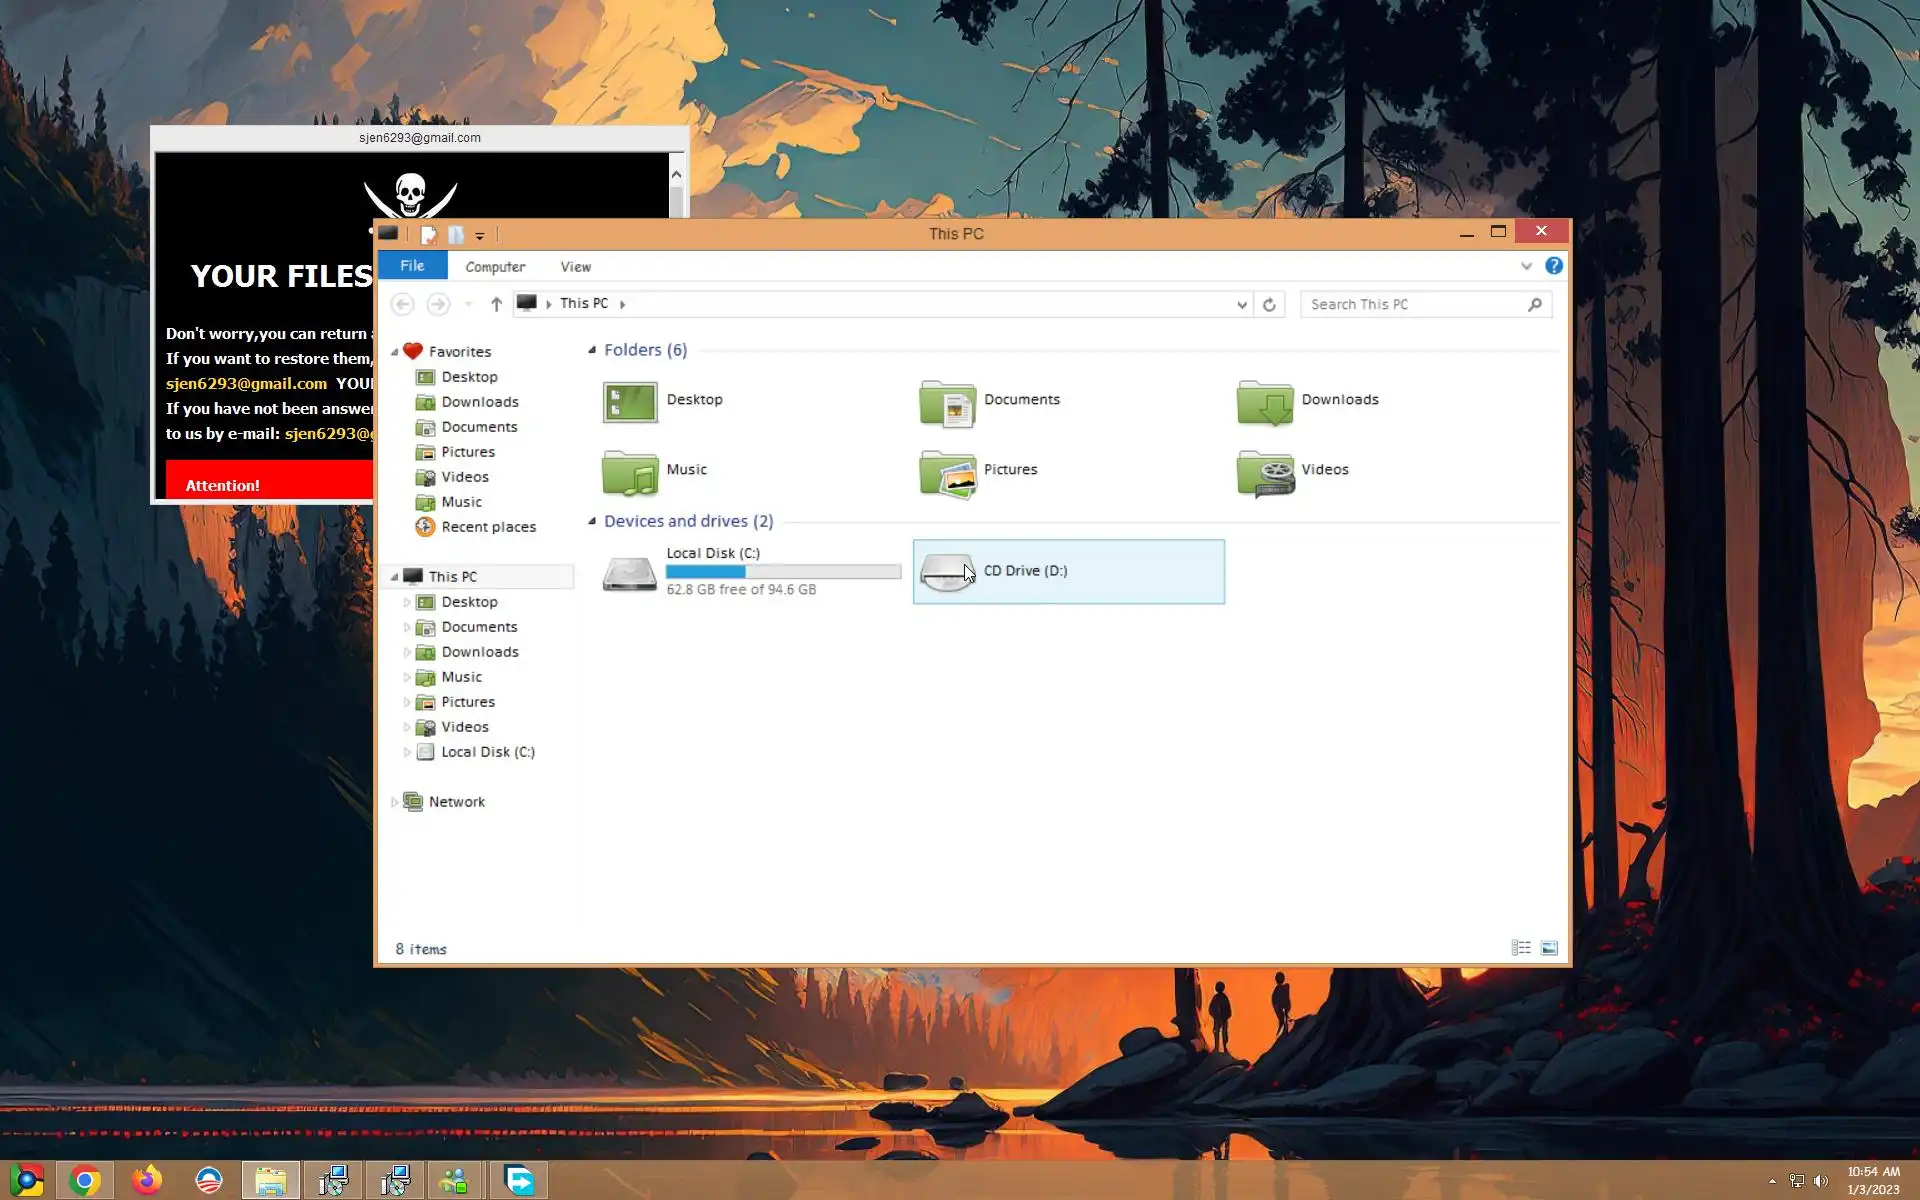Open the Videos folder icon
Image resolution: width=1920 pixels, height=1200 pixels.
[1264, 472]
